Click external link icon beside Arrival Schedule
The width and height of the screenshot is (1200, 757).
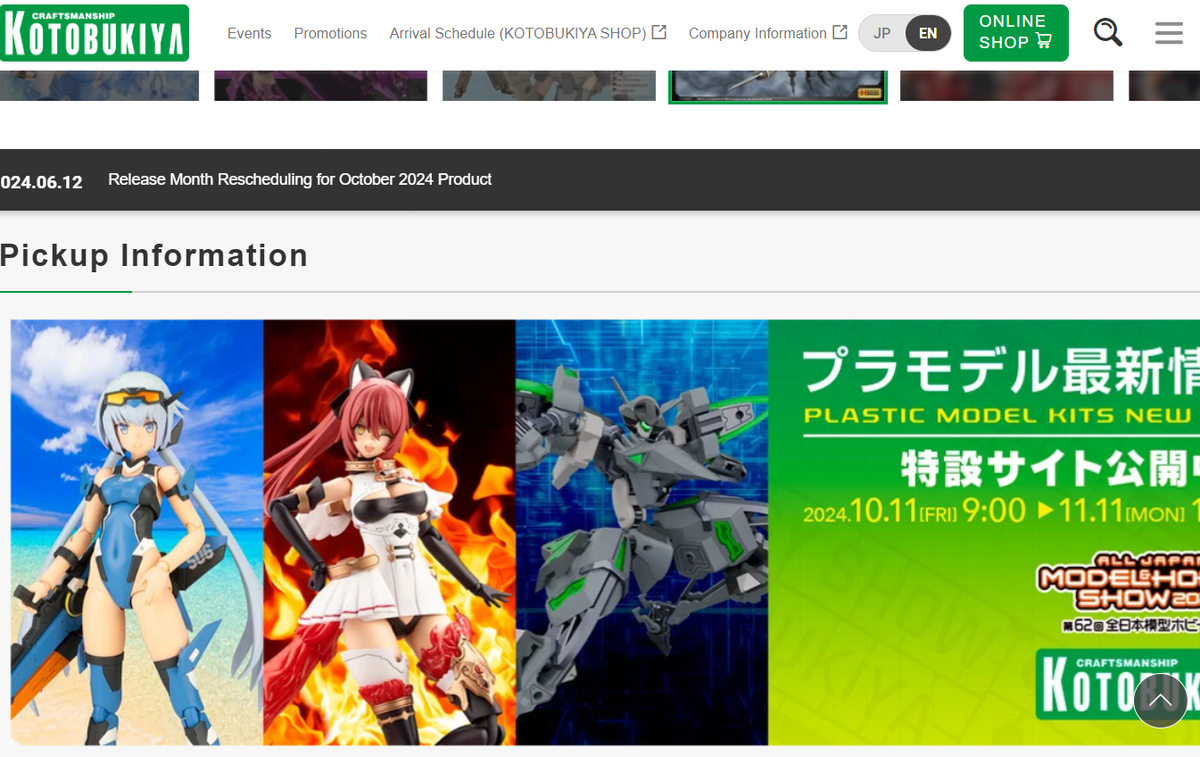[x=659, y=32]
